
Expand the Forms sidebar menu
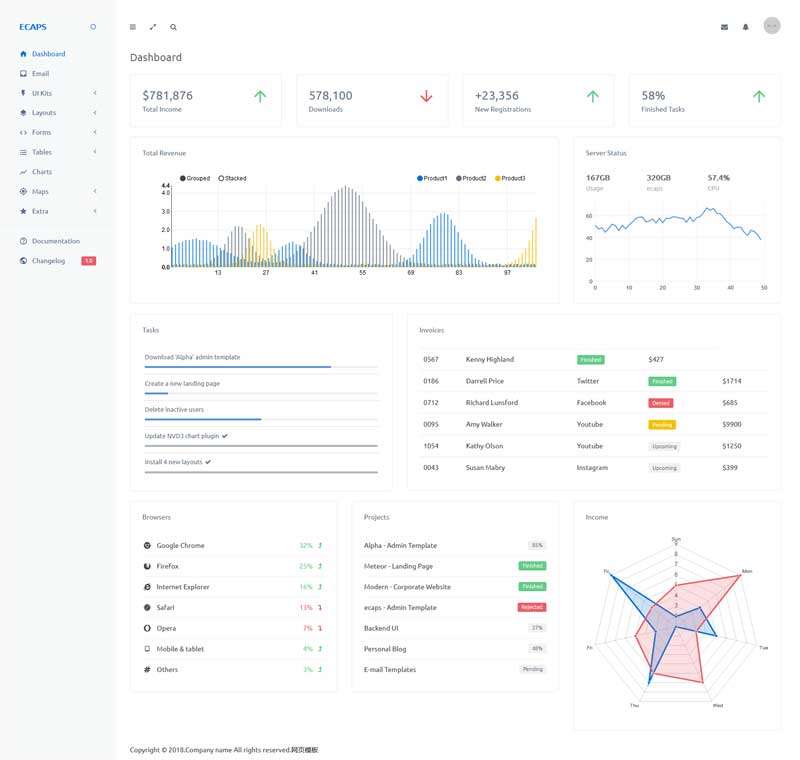pyautogui.click(x=40, y=132)
